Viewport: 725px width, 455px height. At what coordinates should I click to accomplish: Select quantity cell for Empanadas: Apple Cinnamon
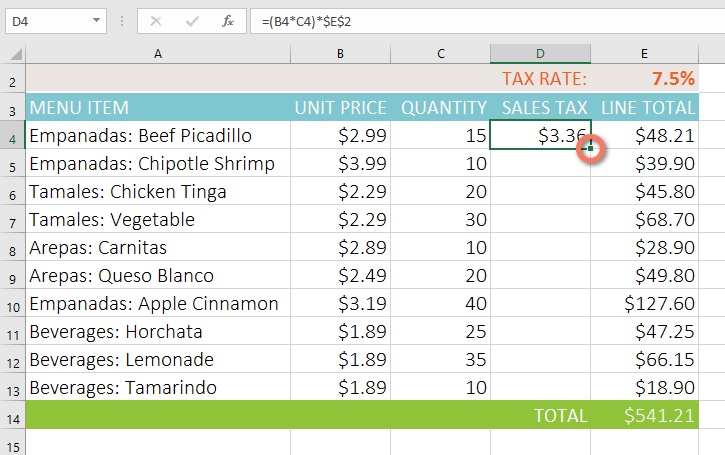[x=443, y=303]
